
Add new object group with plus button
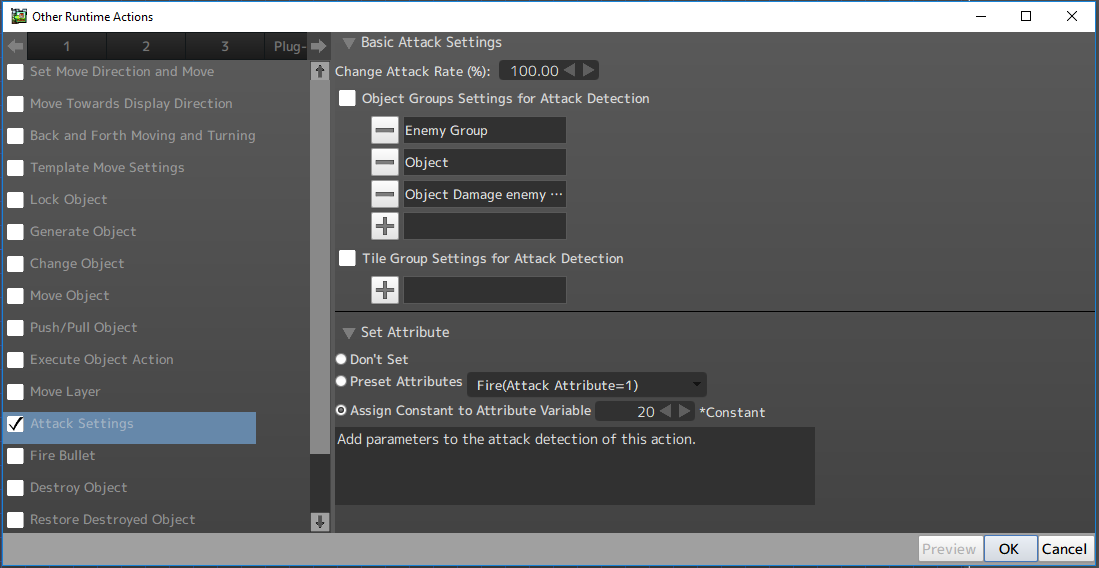point(385,226)
